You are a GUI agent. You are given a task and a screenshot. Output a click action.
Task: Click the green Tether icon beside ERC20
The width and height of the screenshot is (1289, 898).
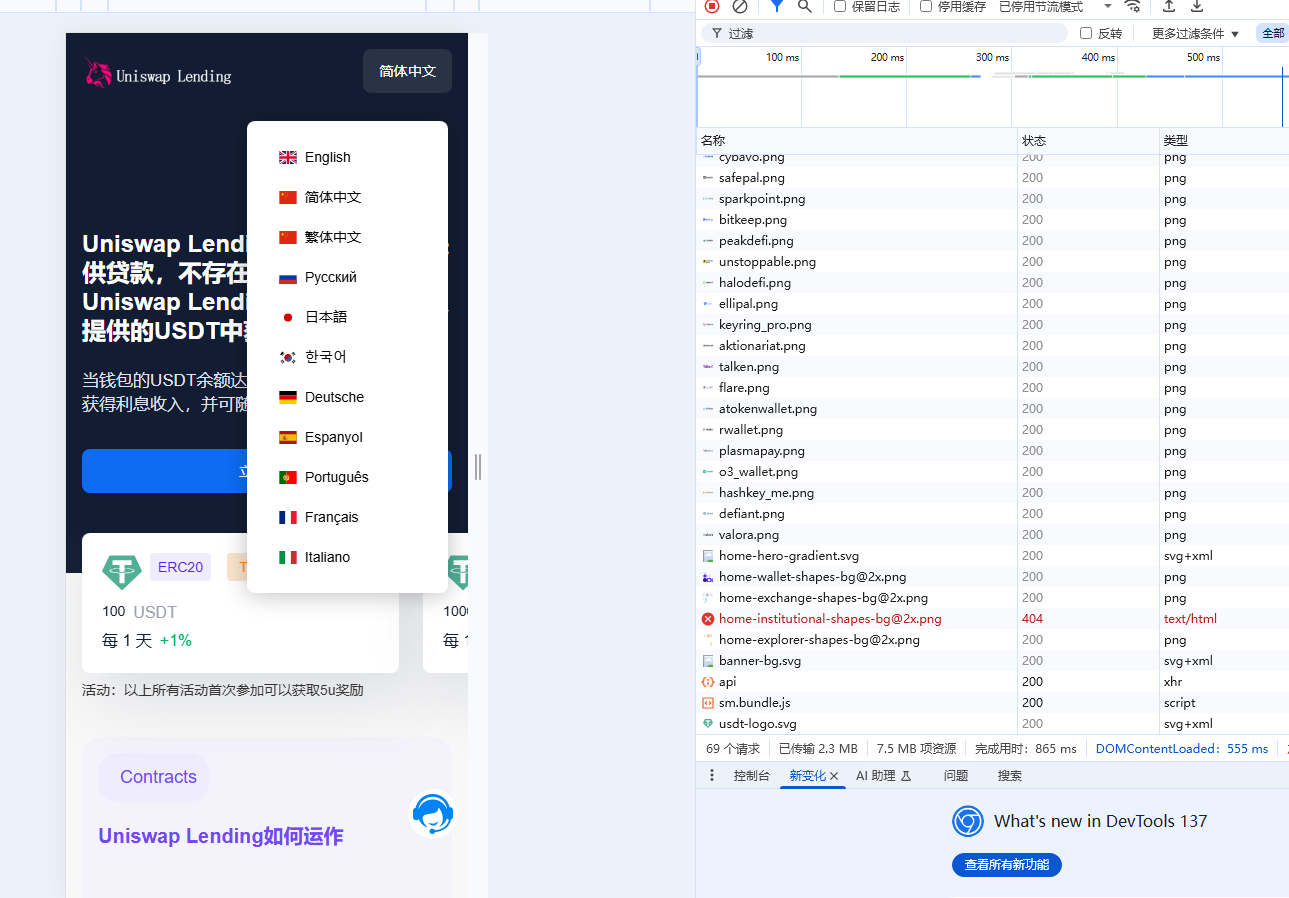[122, 570]
